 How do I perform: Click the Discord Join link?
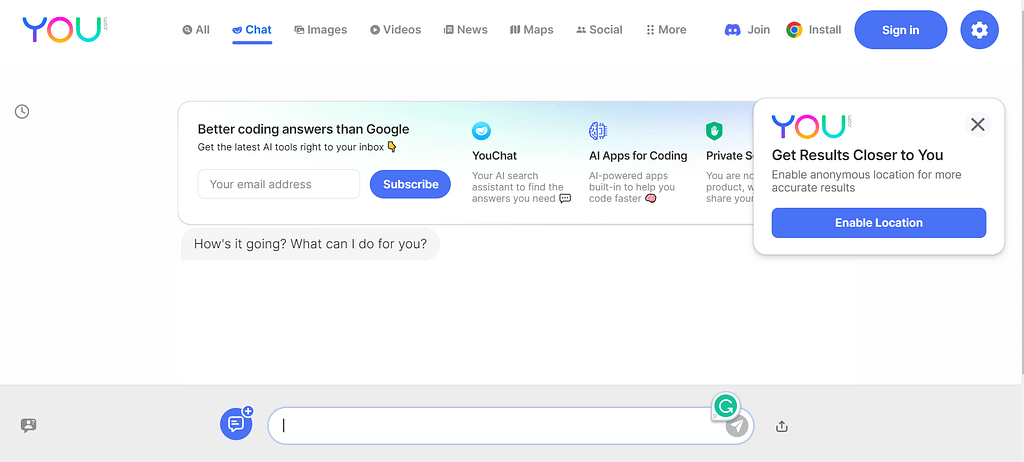[747, 29]
